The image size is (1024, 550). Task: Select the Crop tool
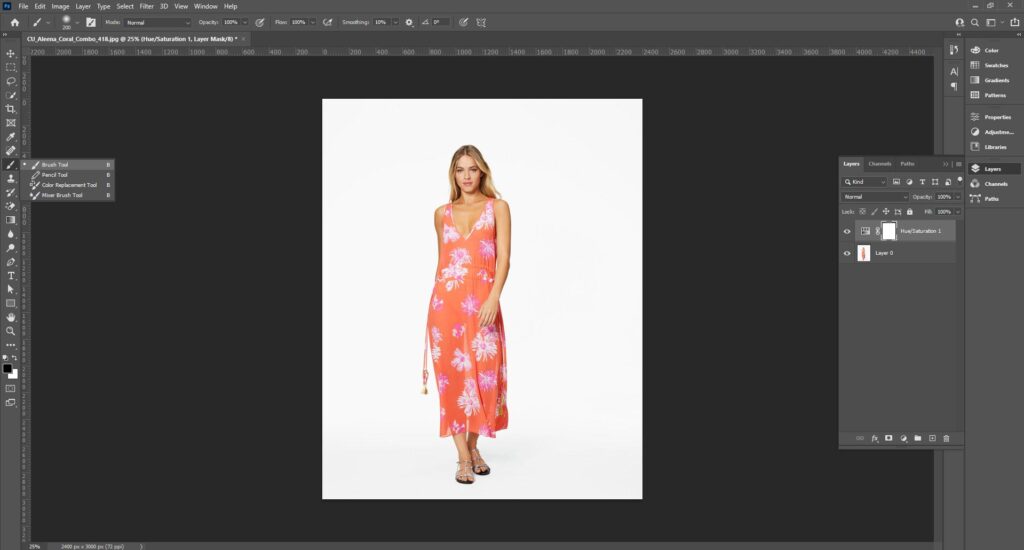coord(10,108)
